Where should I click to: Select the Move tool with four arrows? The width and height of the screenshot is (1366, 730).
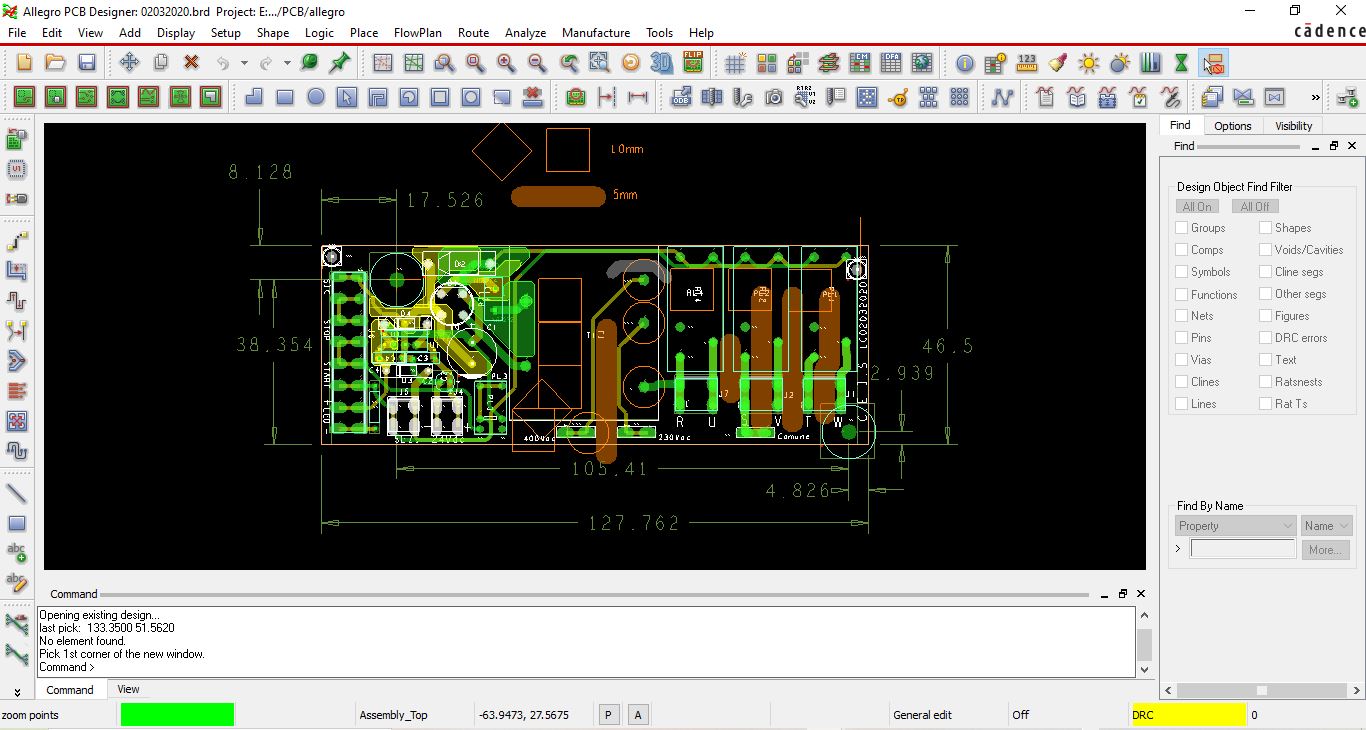point(129,63)
